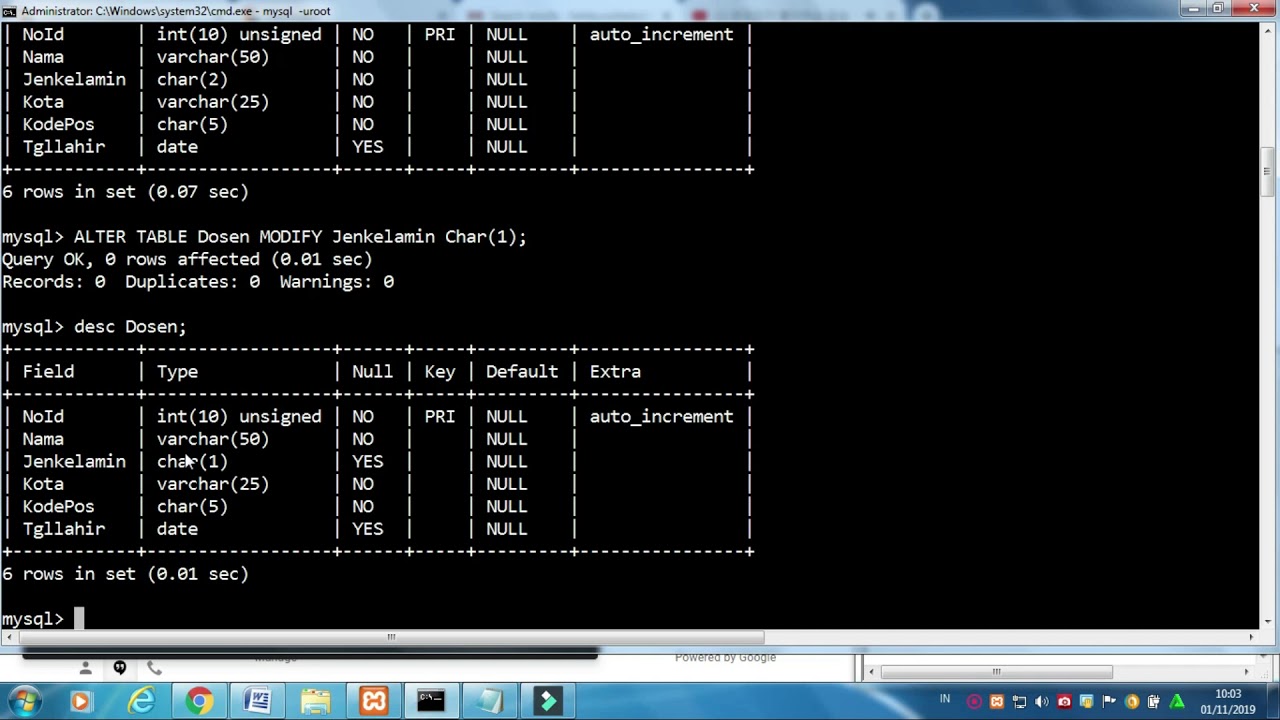This screenshot has width=1280, height=720.
Task: Click the background window scrollbar left arrow
Action: [x=871, y=672]
